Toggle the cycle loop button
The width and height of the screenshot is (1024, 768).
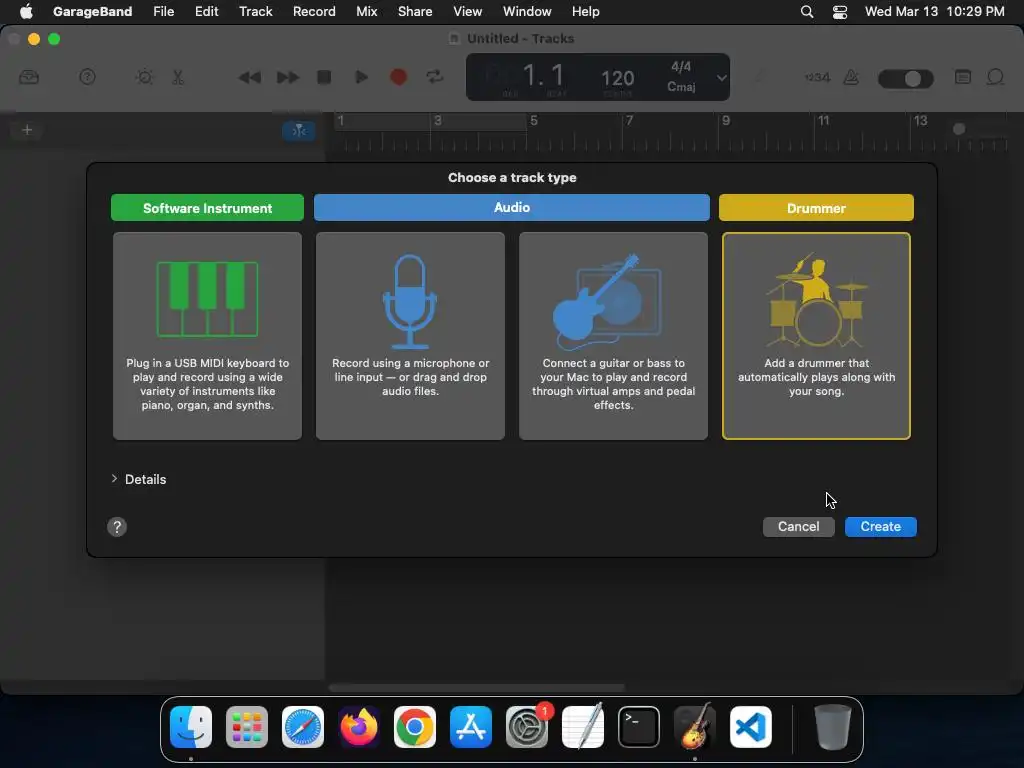coord(434,77)
